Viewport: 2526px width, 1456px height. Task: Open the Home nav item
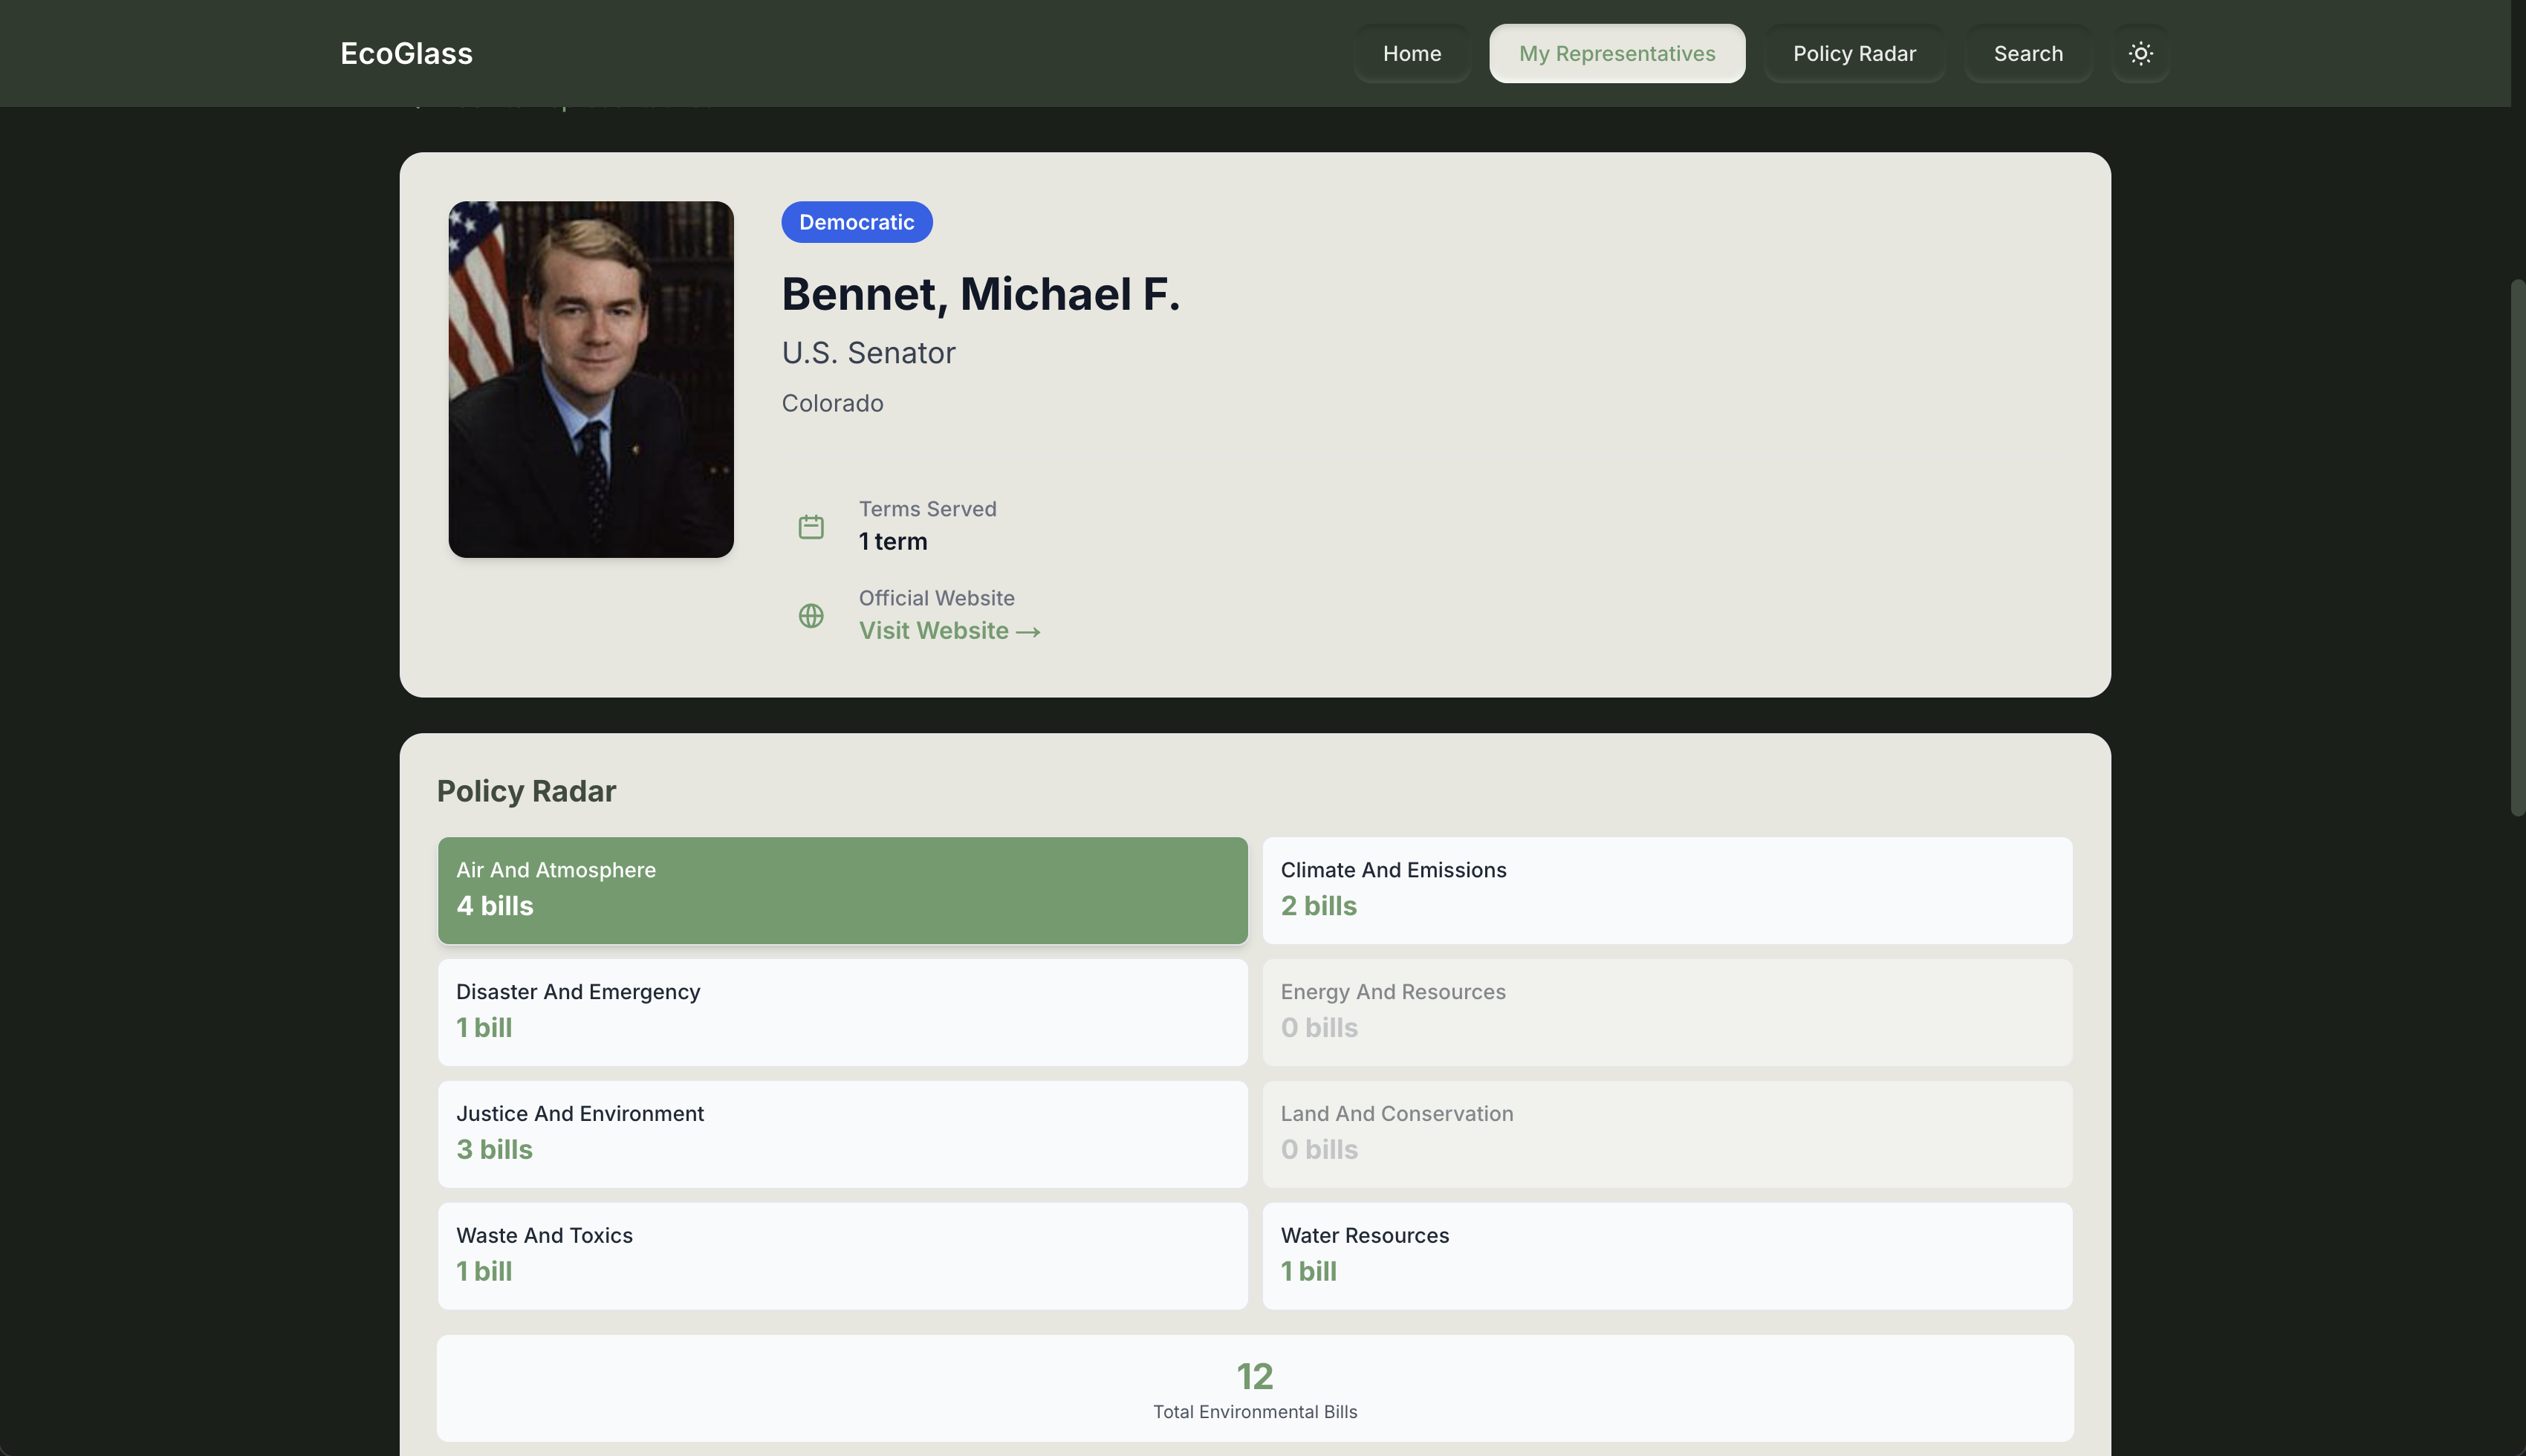tap(1411, 53)
